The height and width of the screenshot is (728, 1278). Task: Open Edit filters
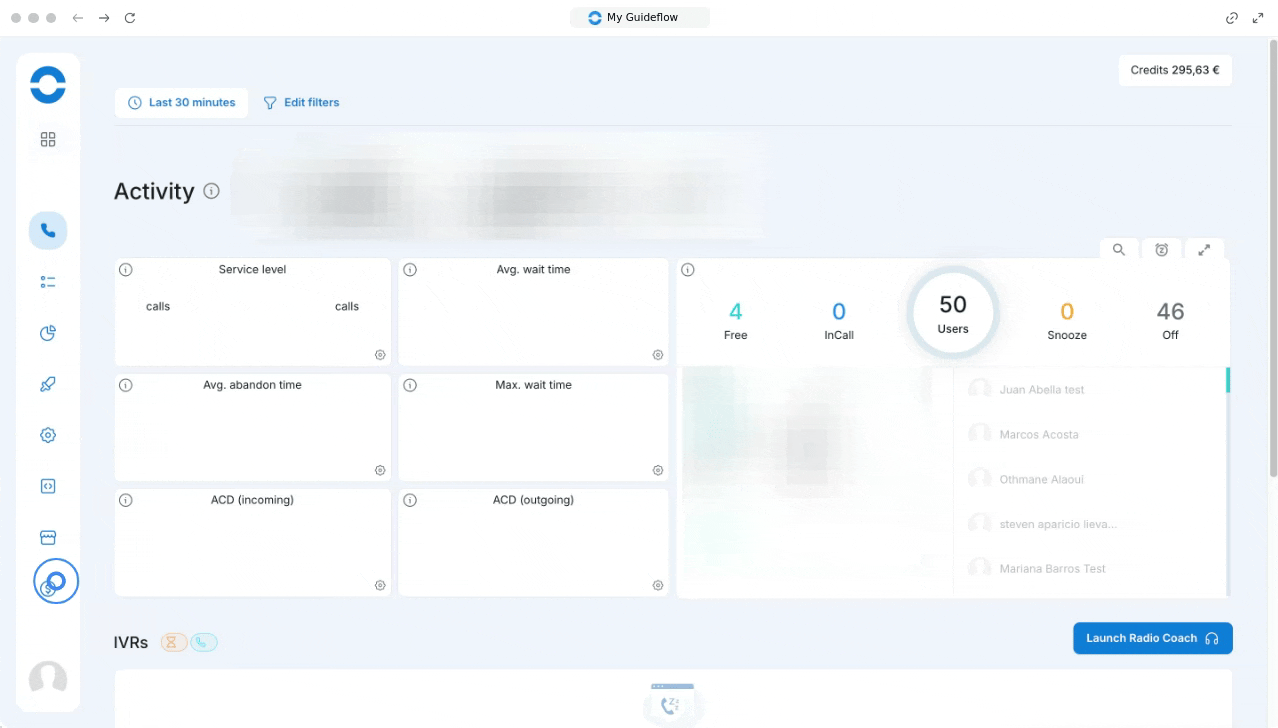(301, 103)
